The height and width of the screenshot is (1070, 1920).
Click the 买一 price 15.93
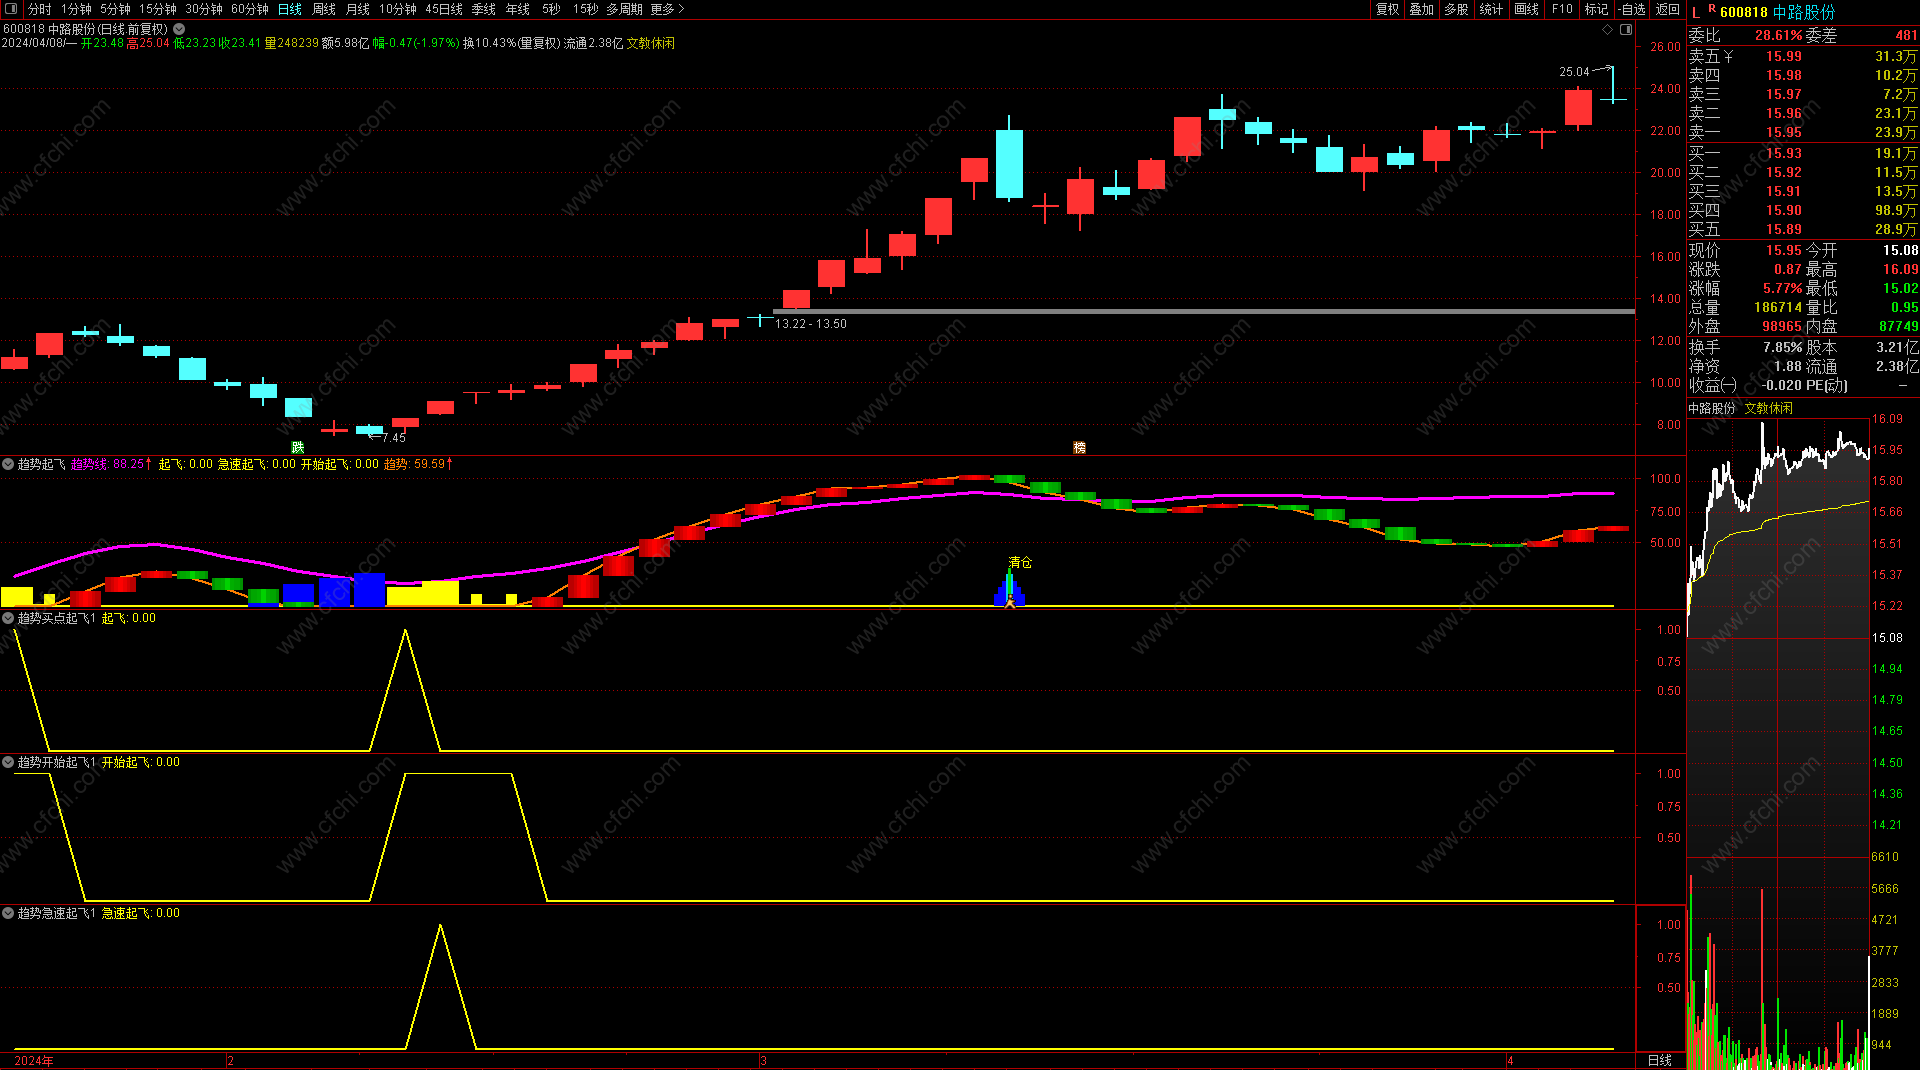click(1784, 154)
